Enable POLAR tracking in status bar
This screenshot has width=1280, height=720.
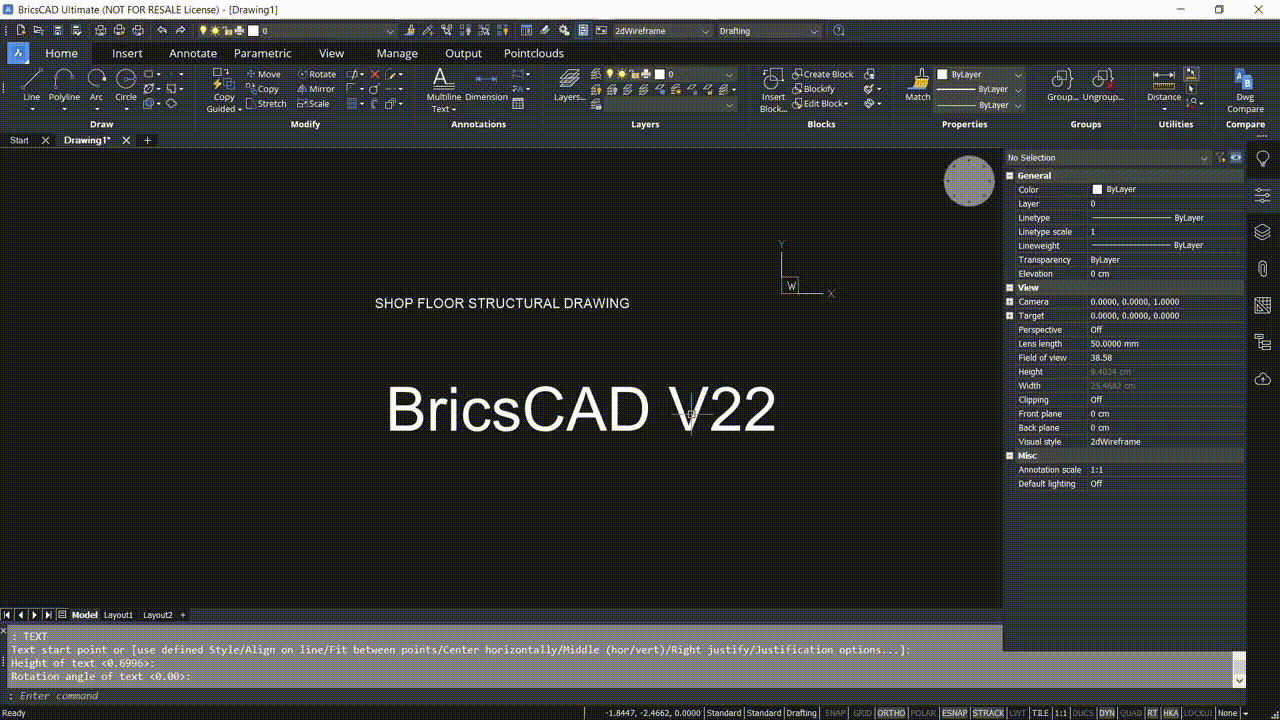[x=924, y=713]
